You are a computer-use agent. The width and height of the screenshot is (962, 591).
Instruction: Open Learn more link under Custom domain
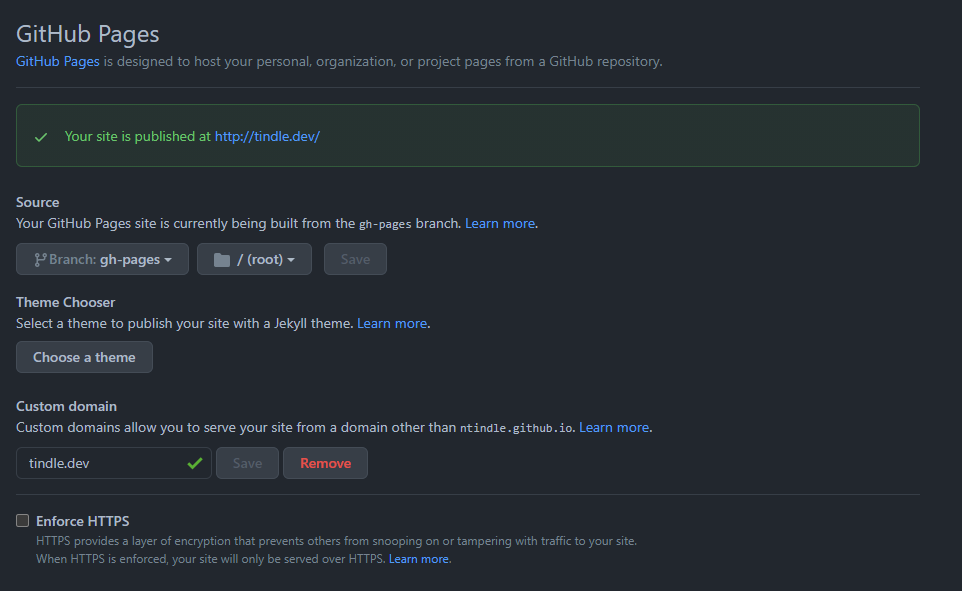pos(614,427)
